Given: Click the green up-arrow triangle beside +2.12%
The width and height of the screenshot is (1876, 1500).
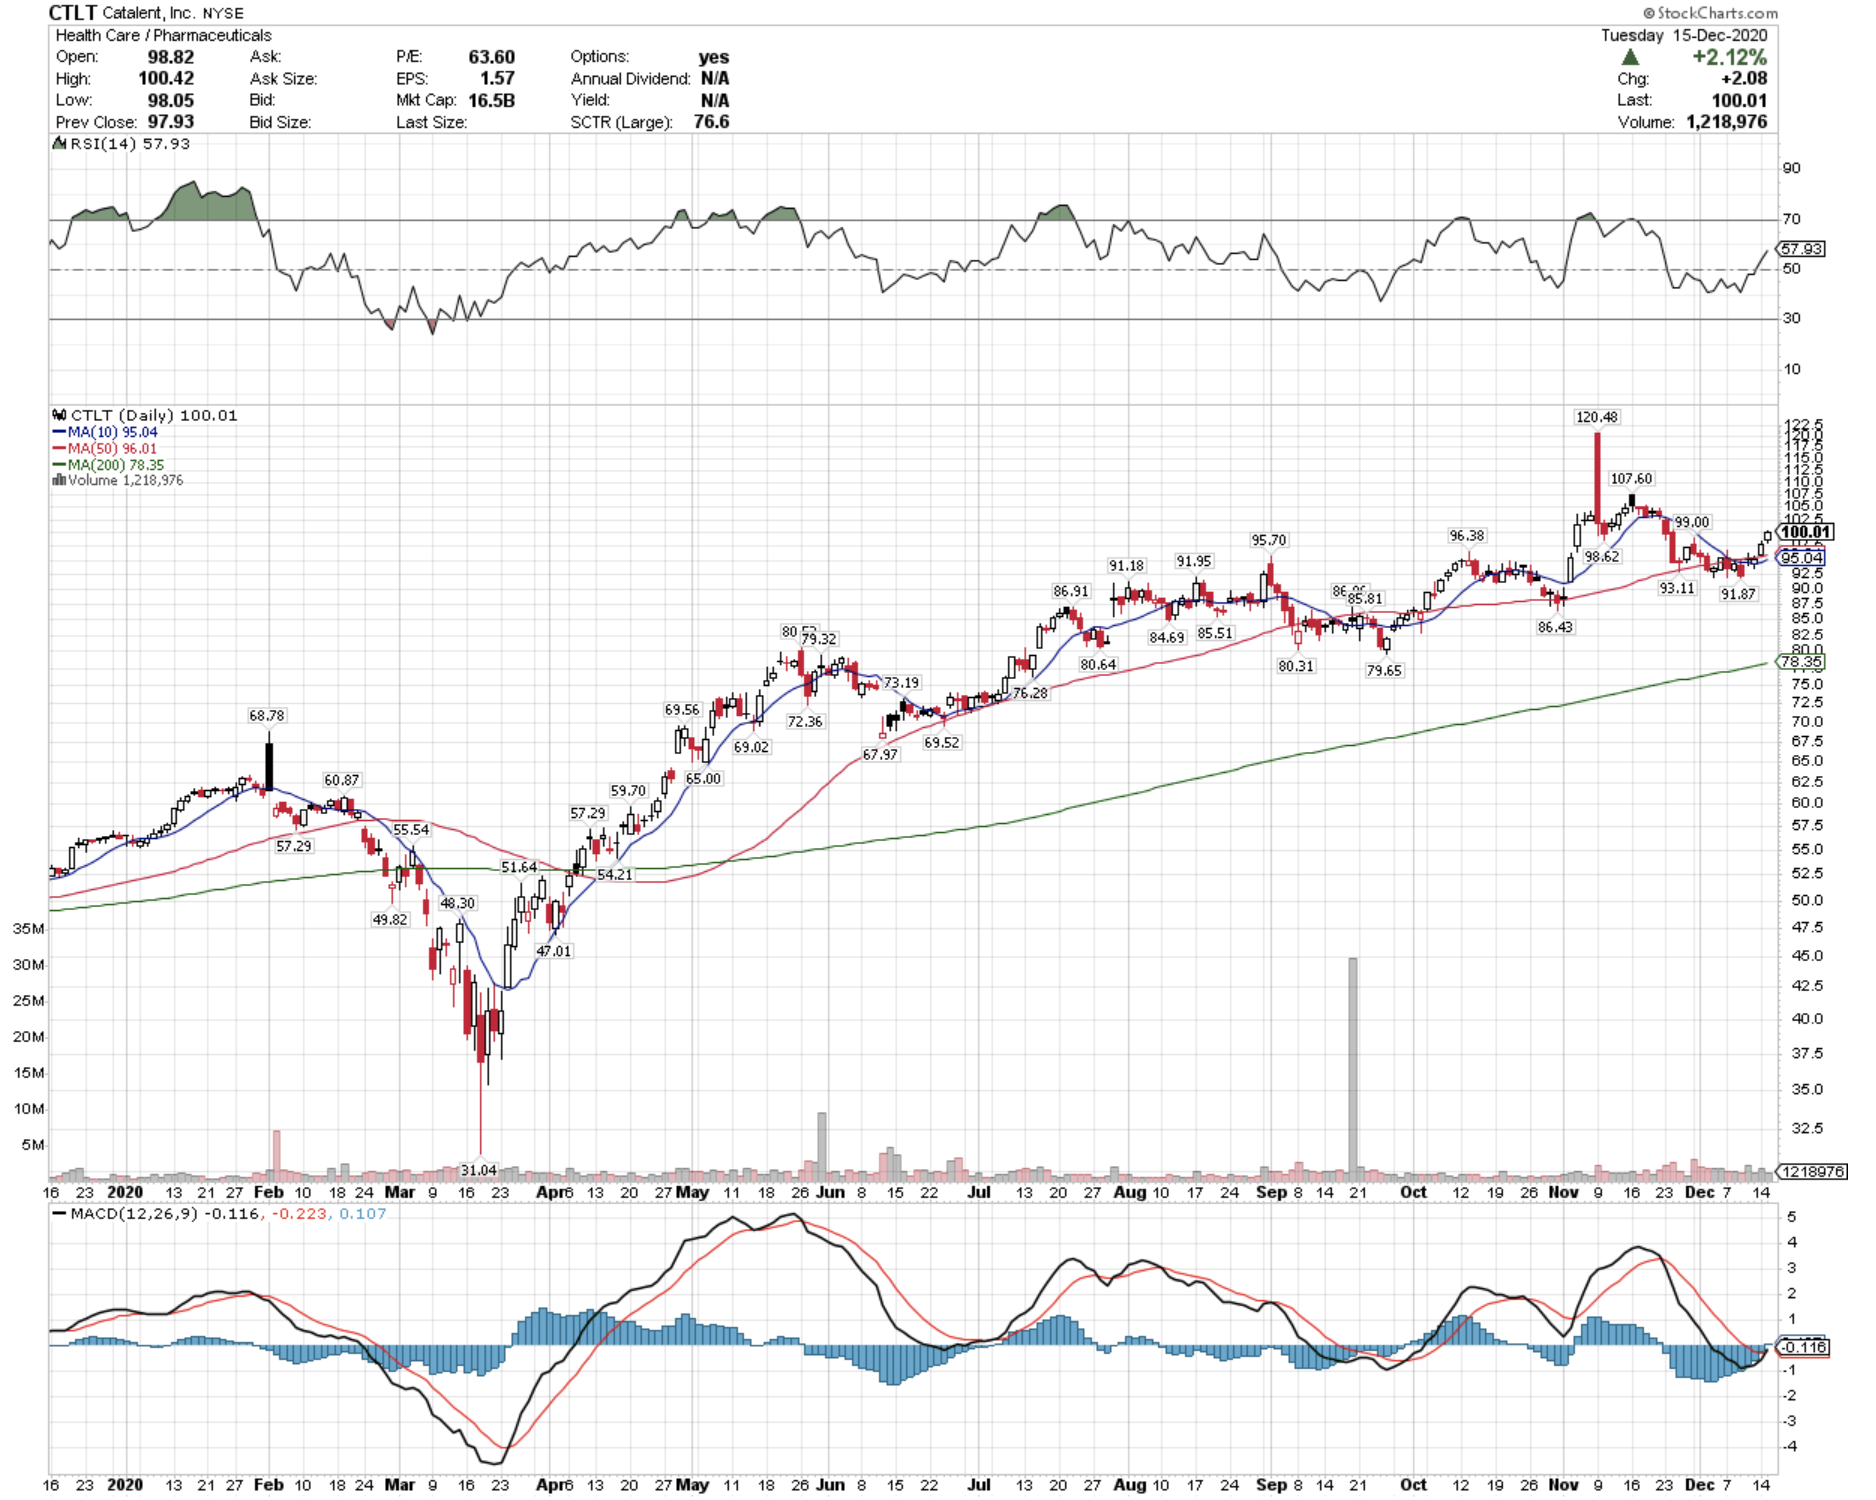Looking at the screenshot, I should click(x=1630, y=57).
